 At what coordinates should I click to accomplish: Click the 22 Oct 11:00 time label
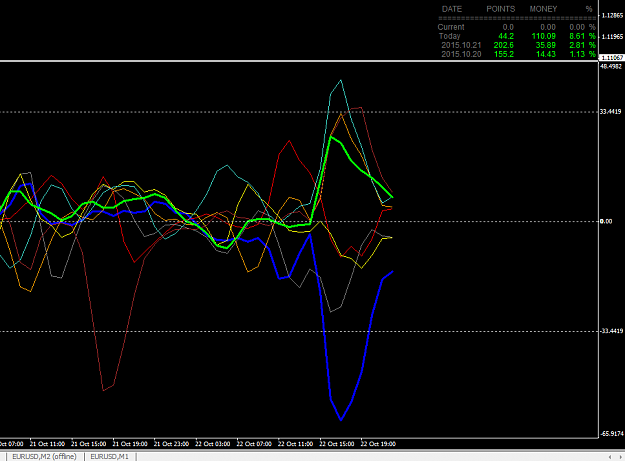(x=295, y=444)
